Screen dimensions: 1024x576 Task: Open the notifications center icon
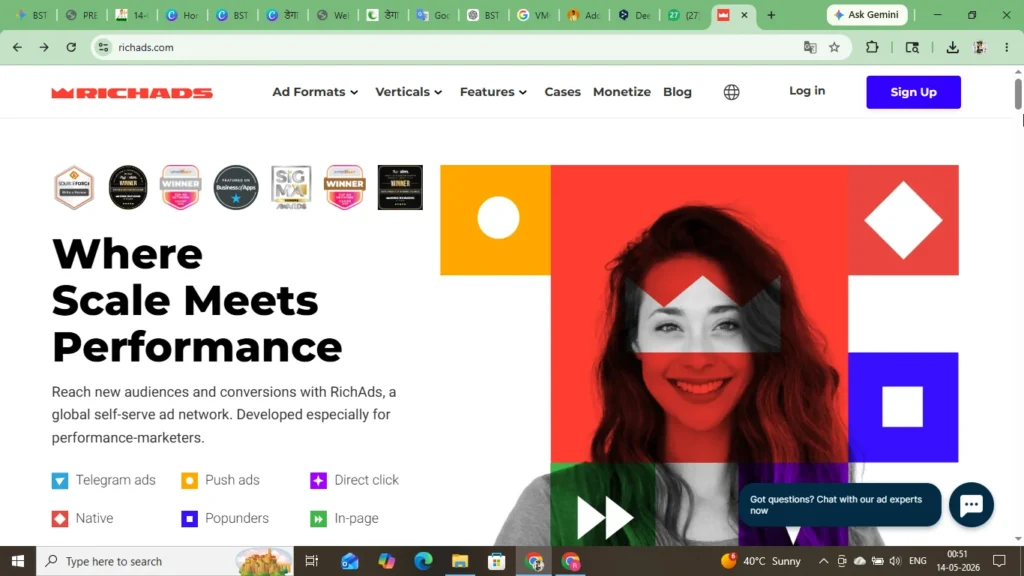(999, 561)
